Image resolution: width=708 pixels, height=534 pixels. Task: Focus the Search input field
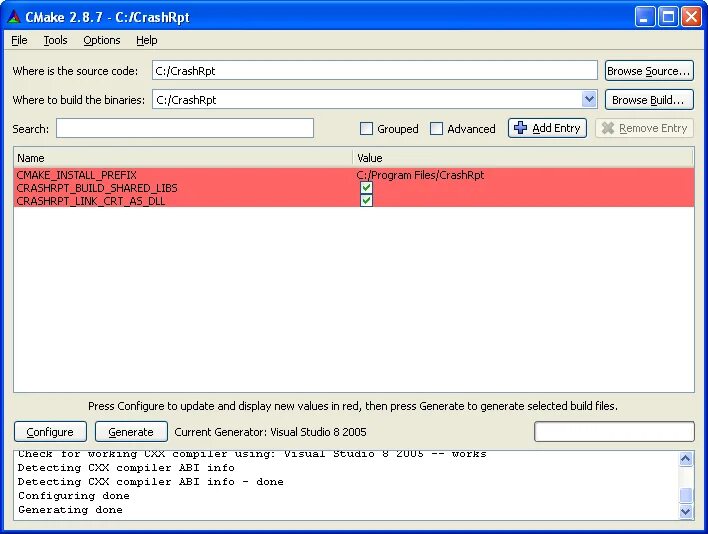click(x=185, y=128)
